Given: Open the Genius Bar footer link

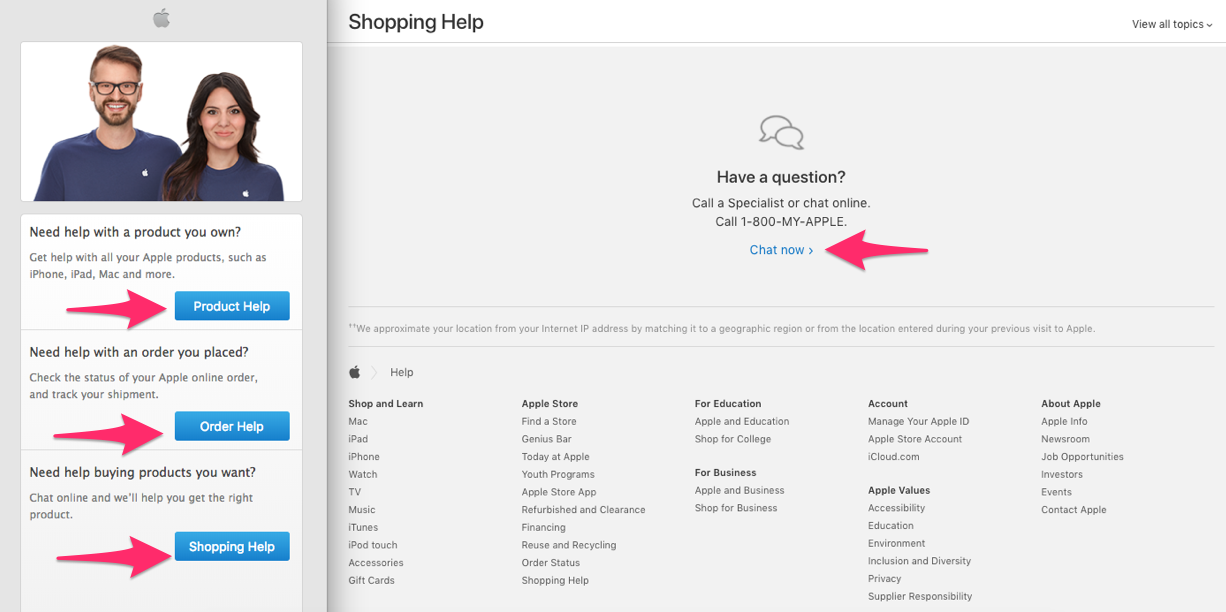Looking at the screenshot, I should click(546, 439).
